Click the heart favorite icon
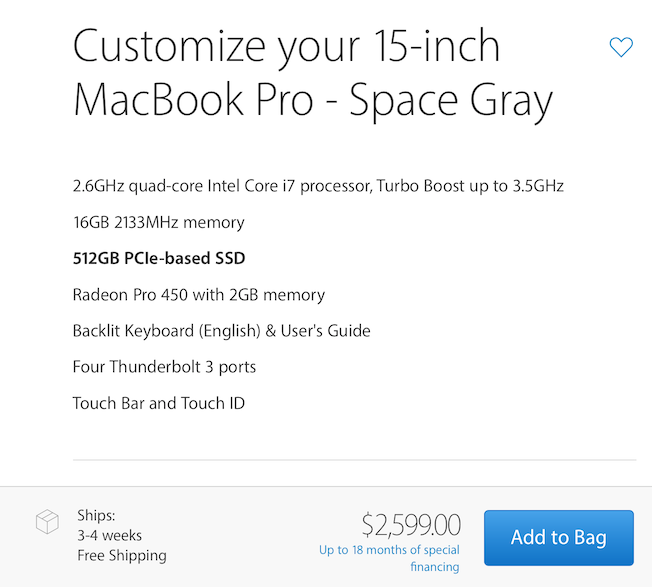Image resolution: width=652 pixels, height=587 pixels. tap(621, 47)
